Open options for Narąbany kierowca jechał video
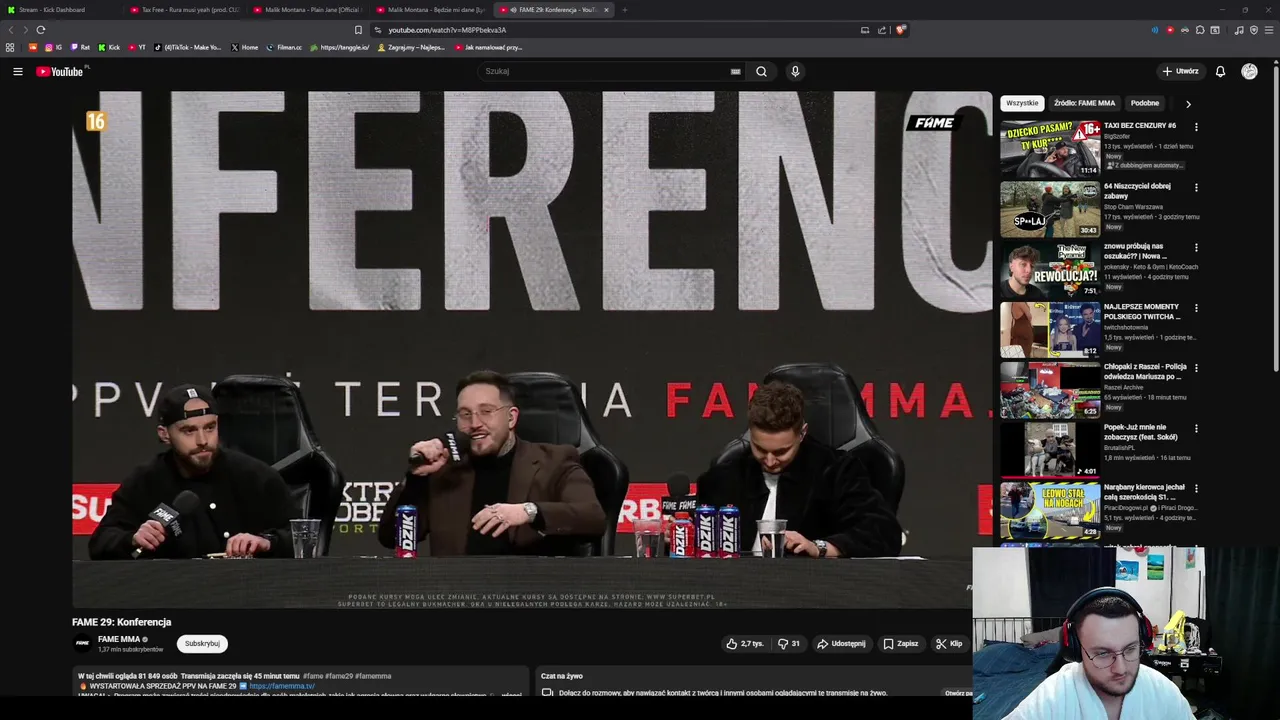The image size is (1280, 720). (x=1196, y=489)
